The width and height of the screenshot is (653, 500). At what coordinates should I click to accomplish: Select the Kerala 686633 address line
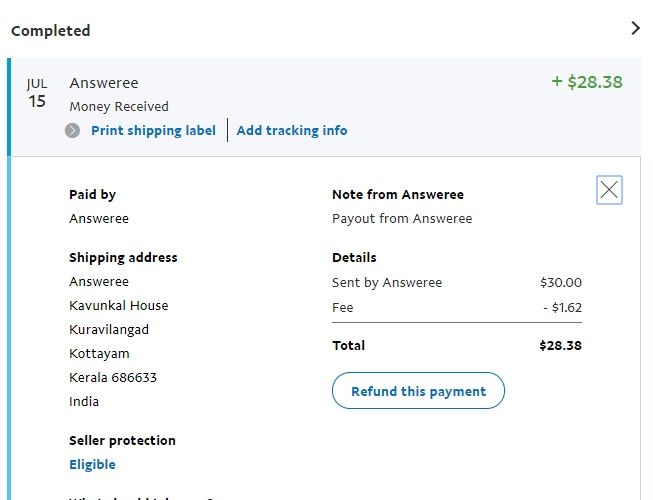tap(113, 378)
